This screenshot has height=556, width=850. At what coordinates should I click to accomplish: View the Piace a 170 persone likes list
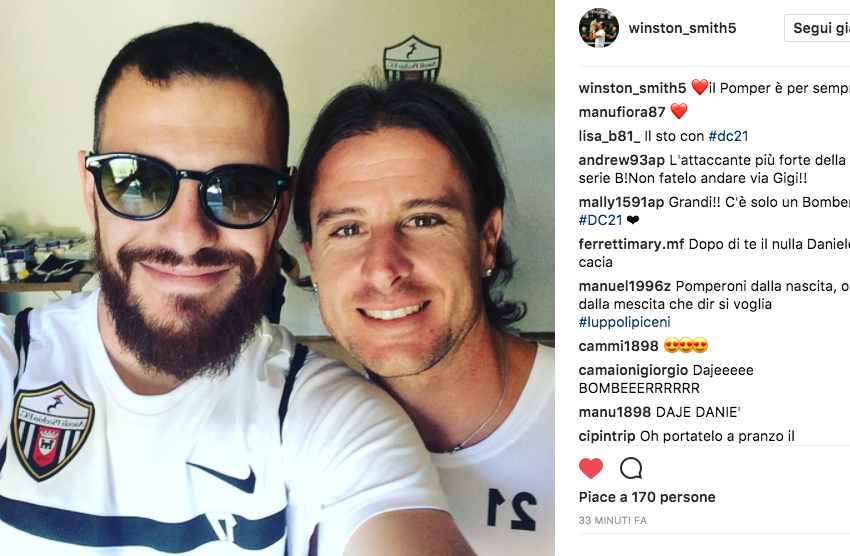[647, 497]
